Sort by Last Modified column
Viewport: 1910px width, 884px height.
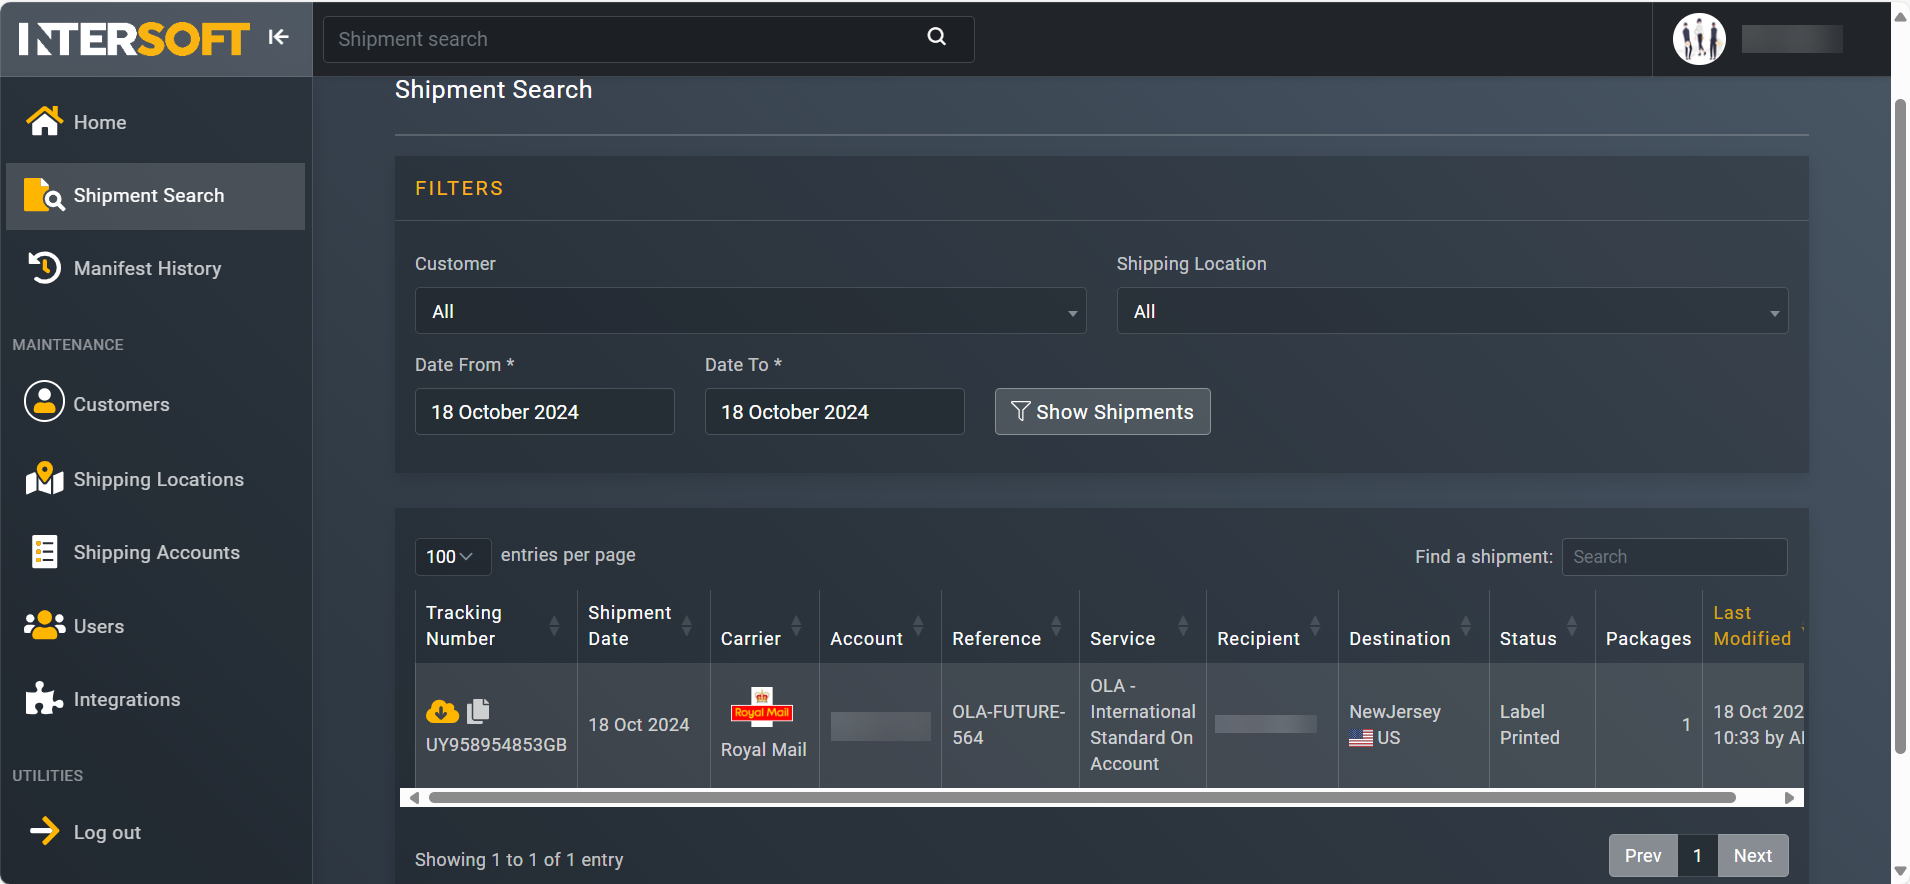click(x=1753, y=626)
